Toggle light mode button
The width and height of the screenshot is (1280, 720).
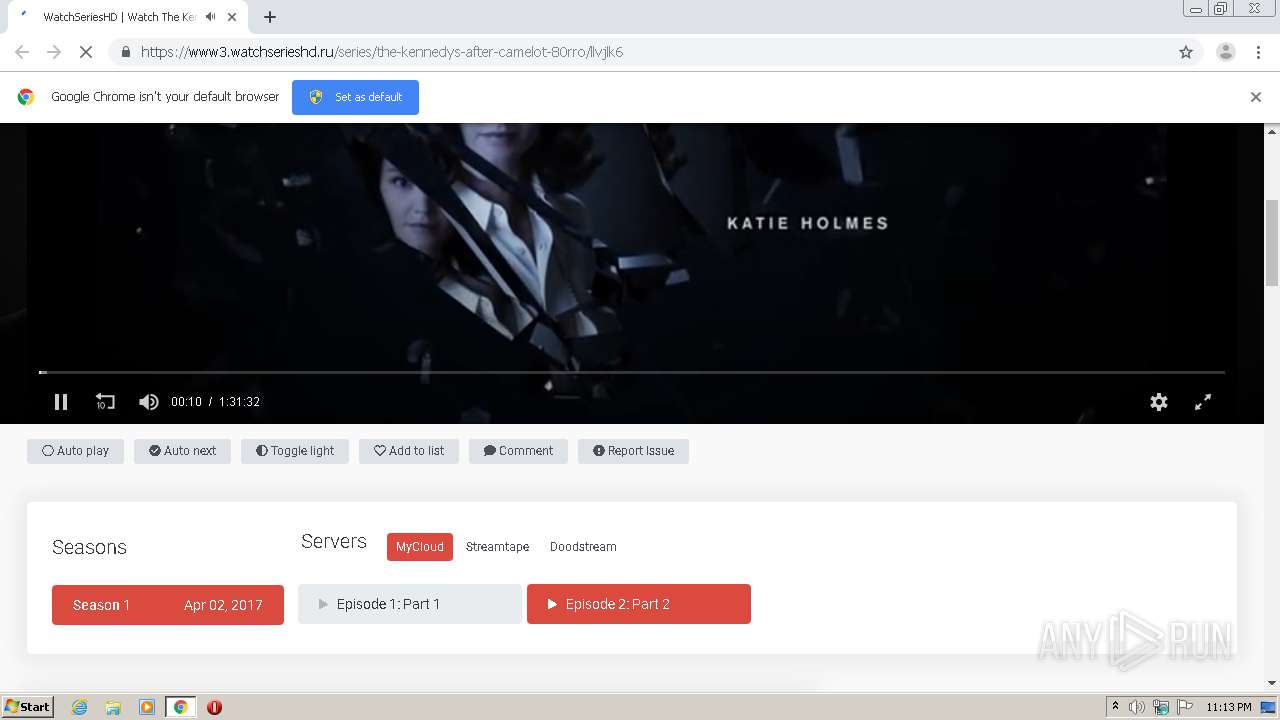click(295, 451)
